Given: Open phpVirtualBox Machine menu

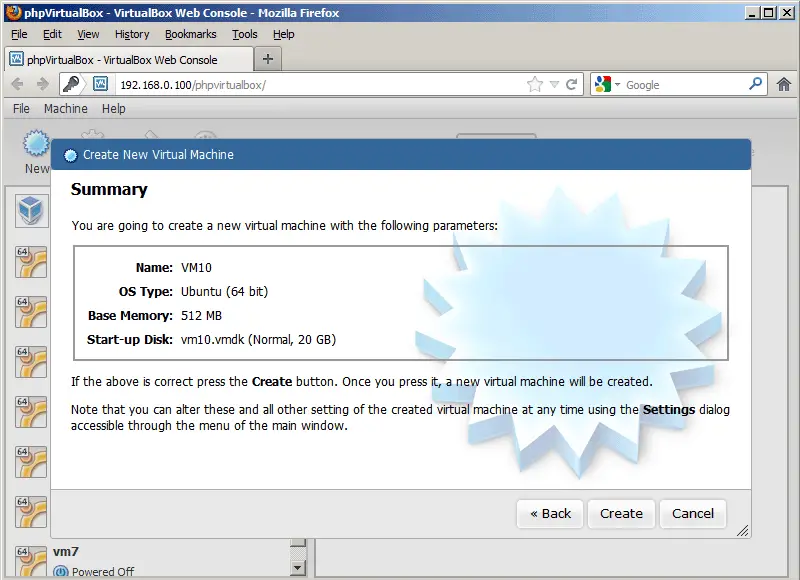Looking at the screenshot, I should (x=65, y=109).
